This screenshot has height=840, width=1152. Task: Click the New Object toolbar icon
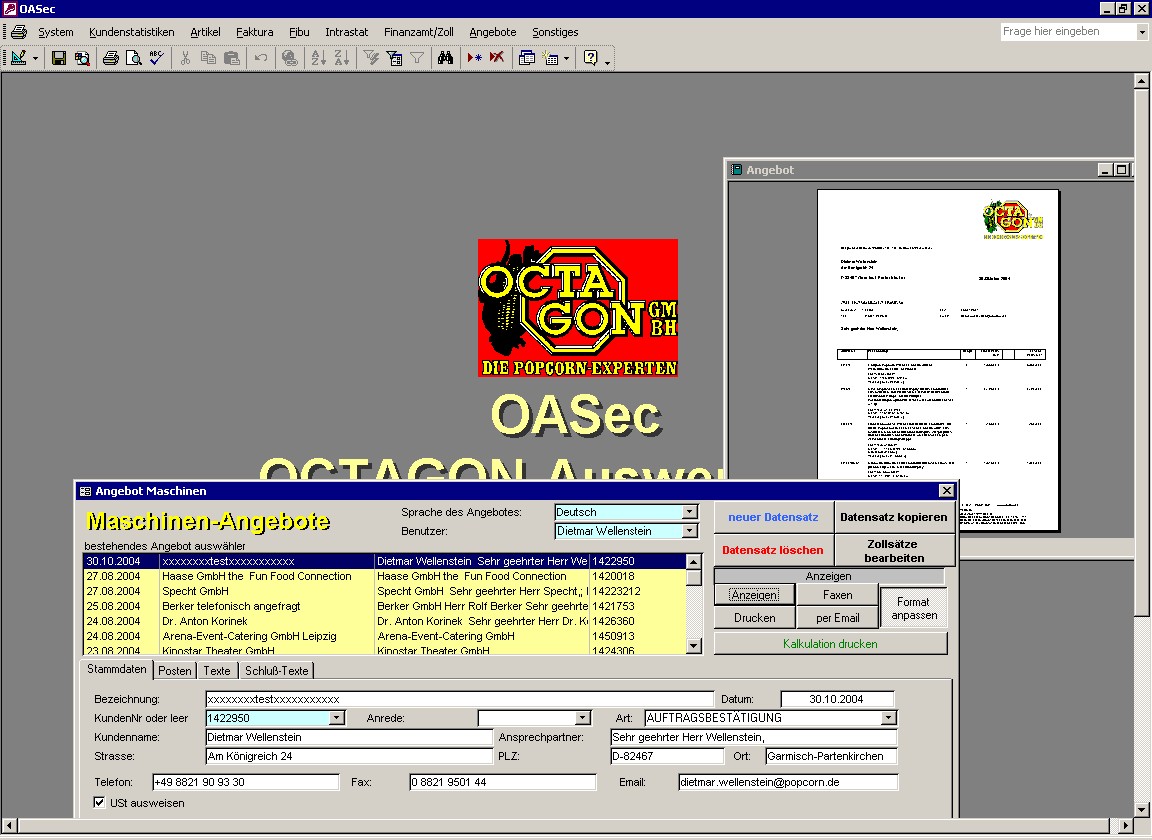550,58
